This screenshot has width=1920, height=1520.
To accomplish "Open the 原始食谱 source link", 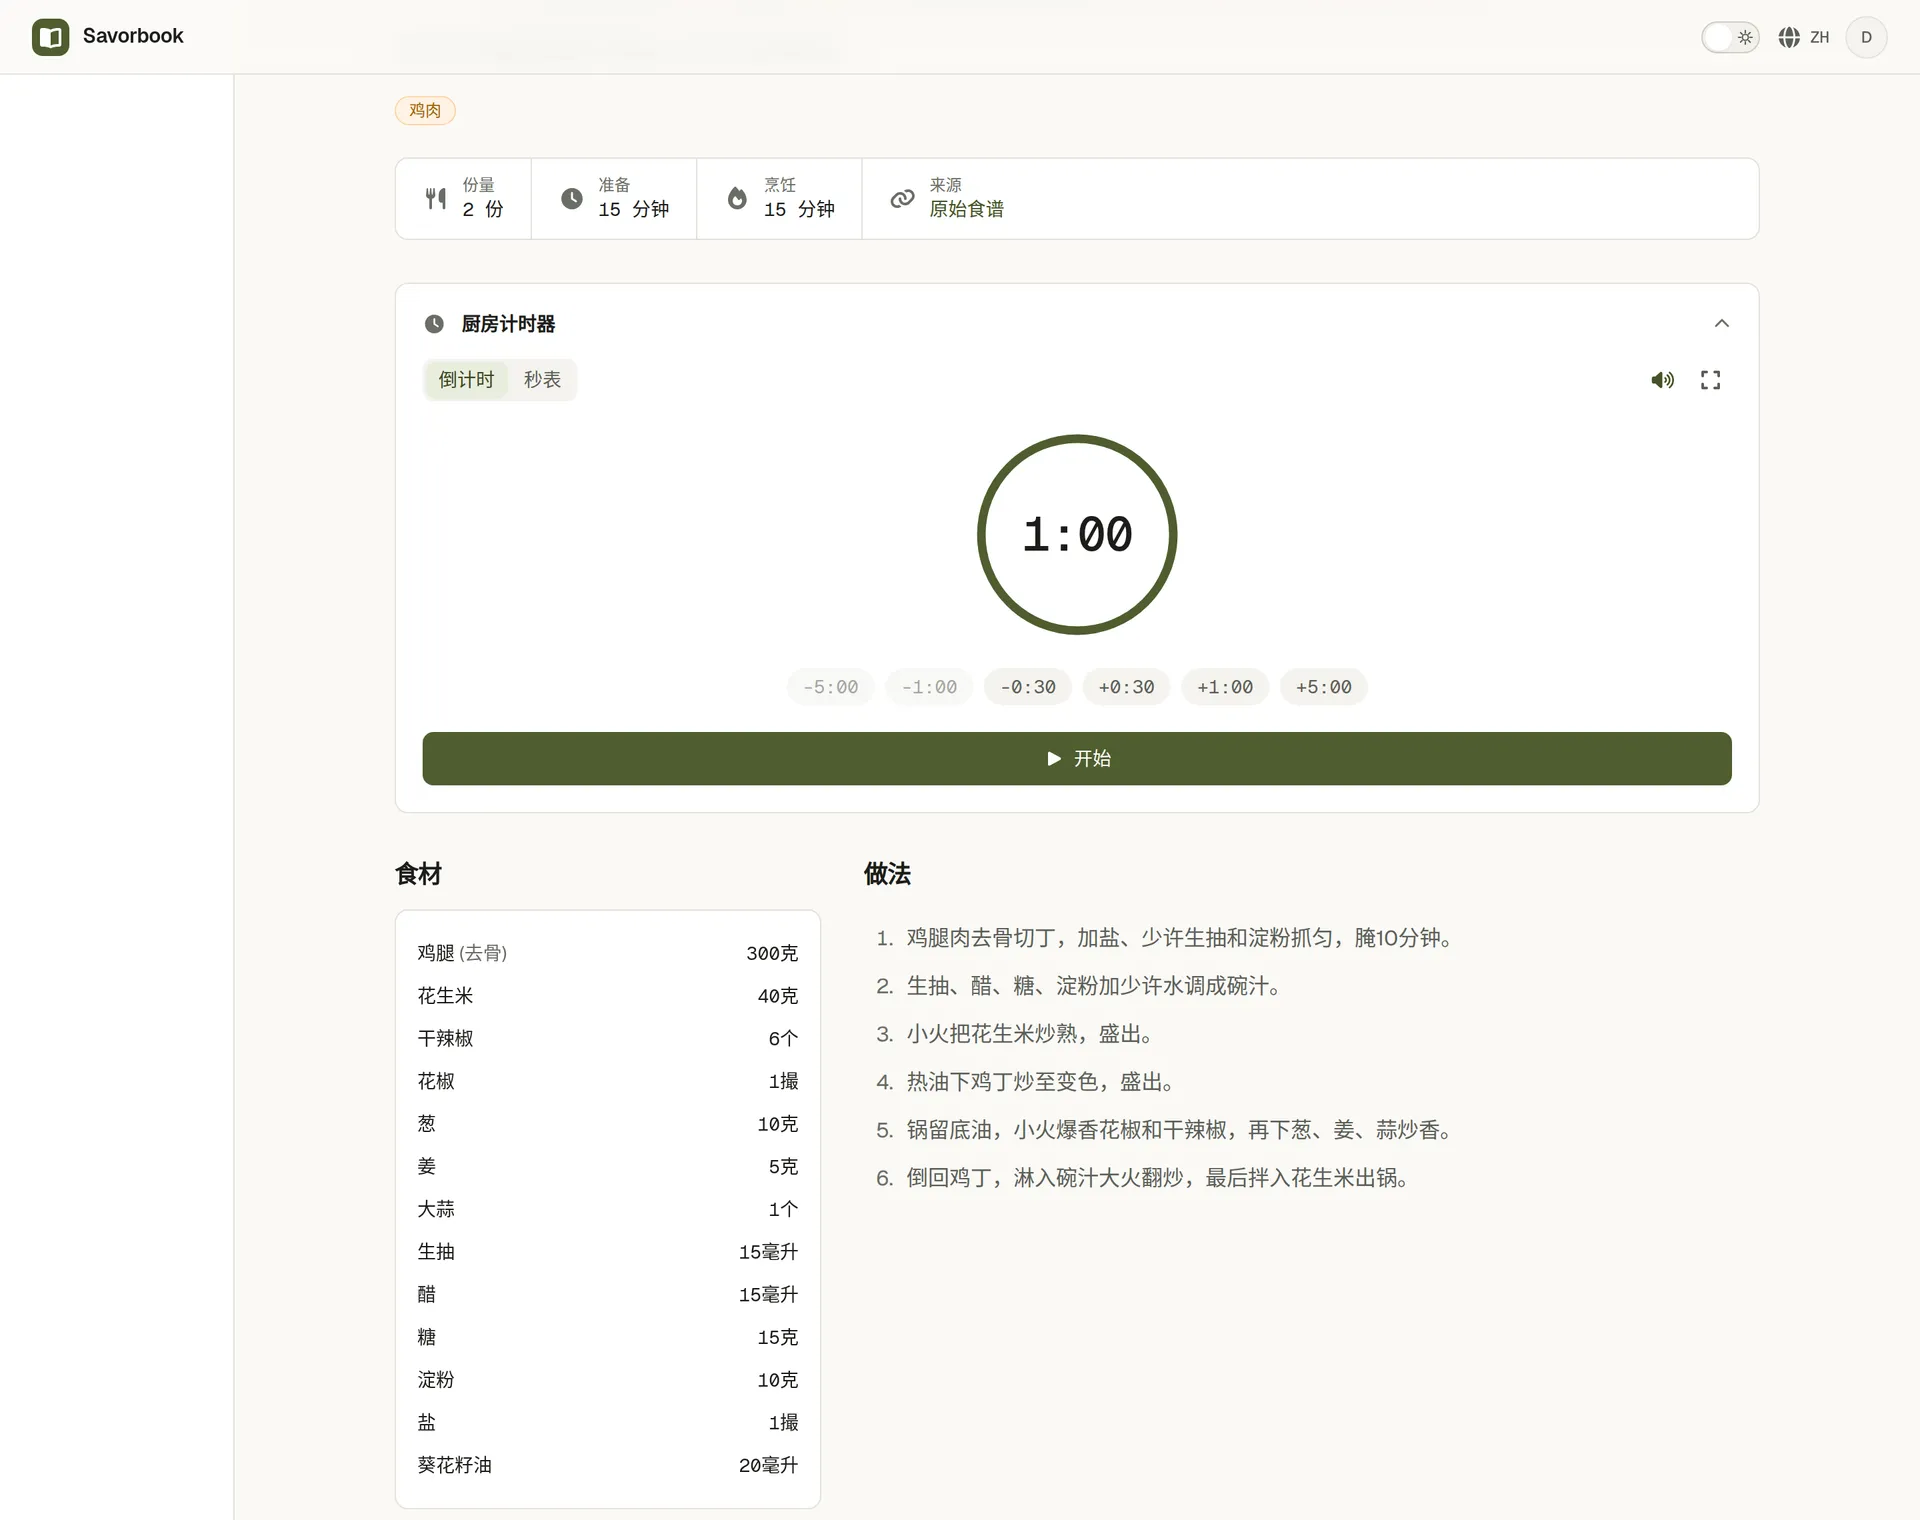I will pyautogui.click(x=966, y=209).
